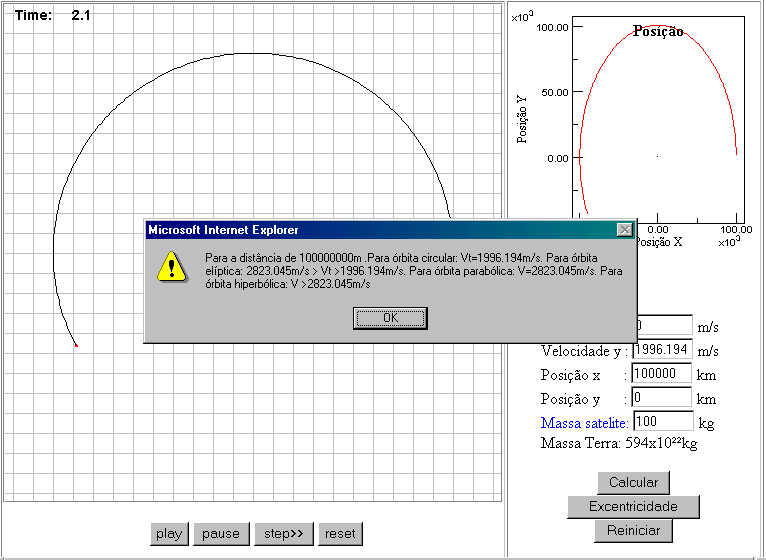
Task: Click the Posição graph title
Action: (658, 32)
